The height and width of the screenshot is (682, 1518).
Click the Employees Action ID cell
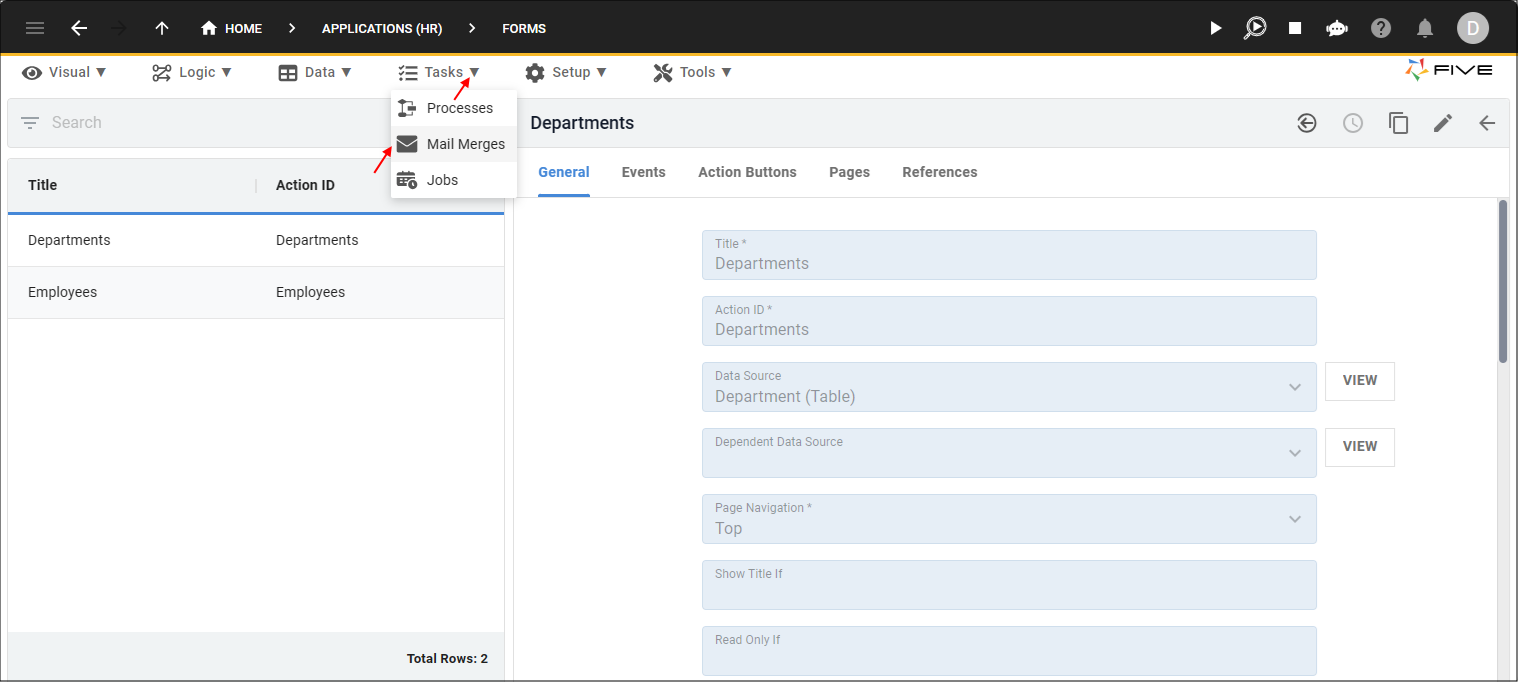[x=310, y=292]
